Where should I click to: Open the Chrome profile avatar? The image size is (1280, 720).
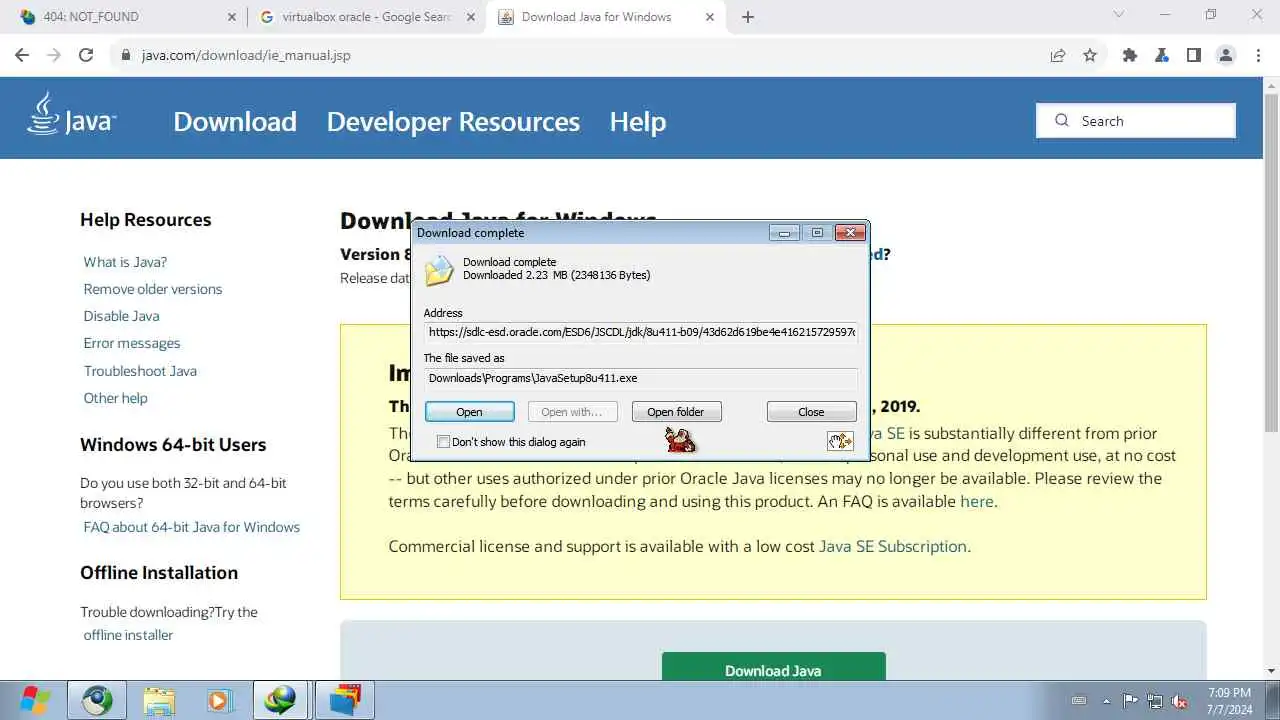point(1226,55)
